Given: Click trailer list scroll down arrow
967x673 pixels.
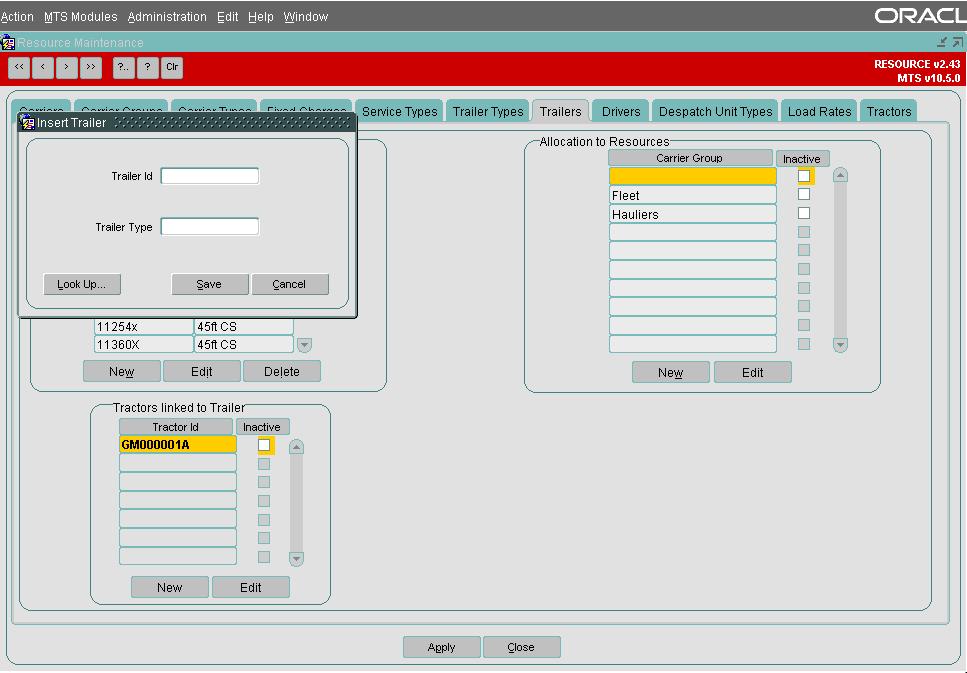Looking at the screenshot, I should (304, 345).
